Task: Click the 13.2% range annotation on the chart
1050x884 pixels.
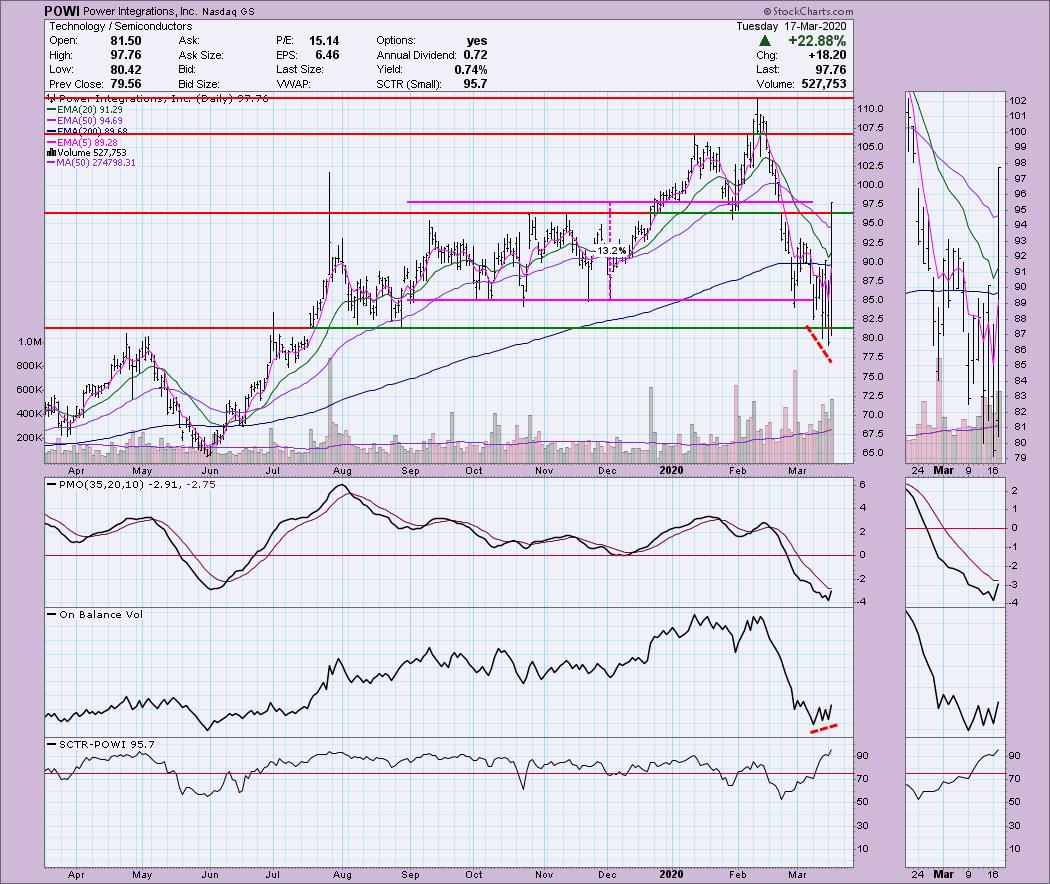Action: [611, 251]
